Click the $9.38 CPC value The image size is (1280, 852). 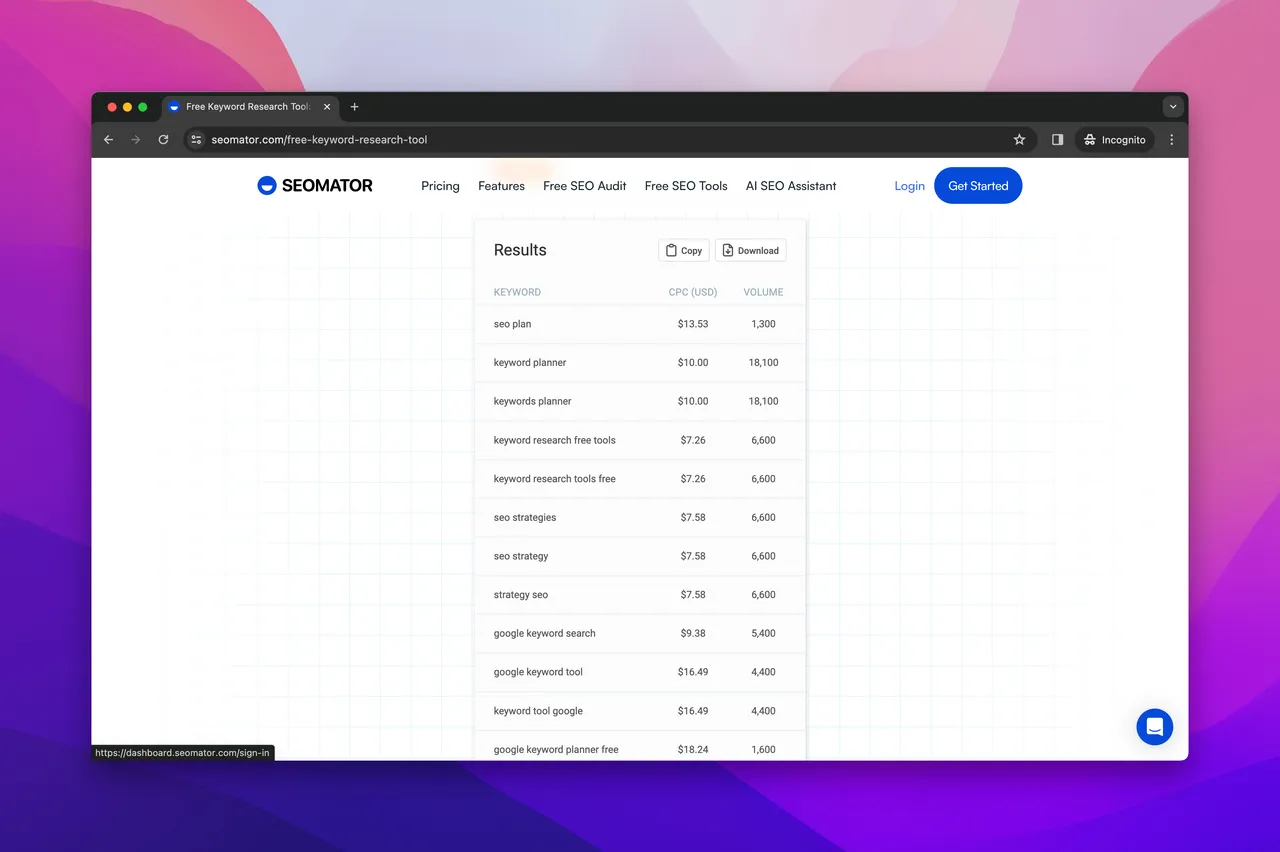click(693, 634)
